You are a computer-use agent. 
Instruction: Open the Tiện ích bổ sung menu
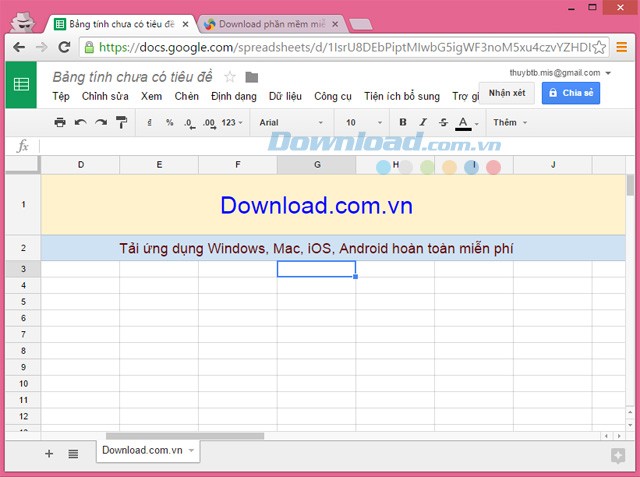[x=402, y=96]
